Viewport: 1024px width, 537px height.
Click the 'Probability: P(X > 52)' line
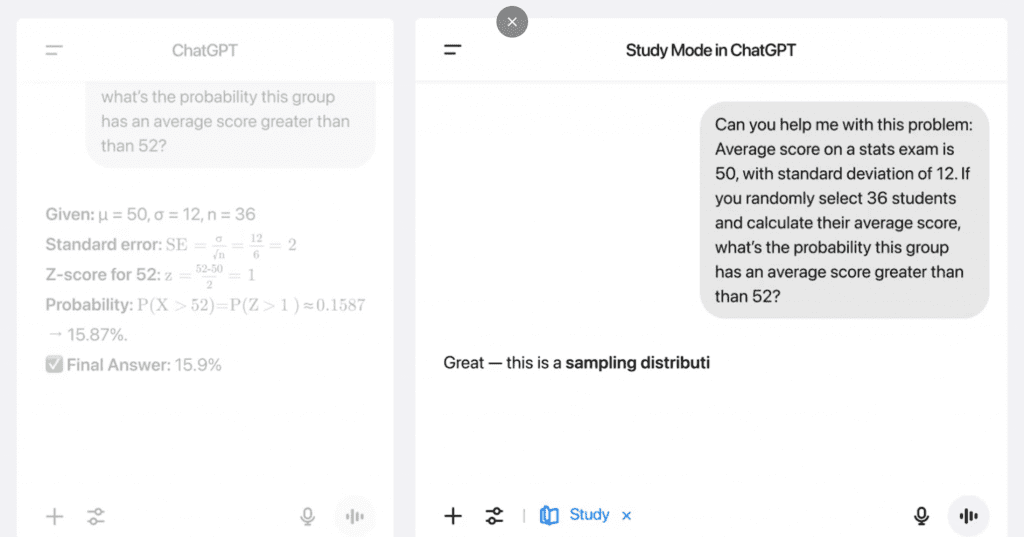[x=205, y=305]
